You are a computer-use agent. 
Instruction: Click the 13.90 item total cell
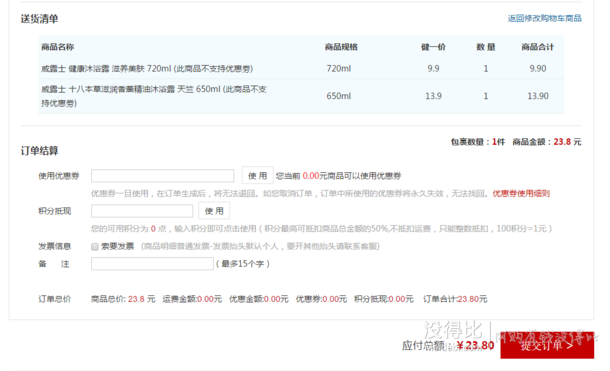[x=538, y=96]
